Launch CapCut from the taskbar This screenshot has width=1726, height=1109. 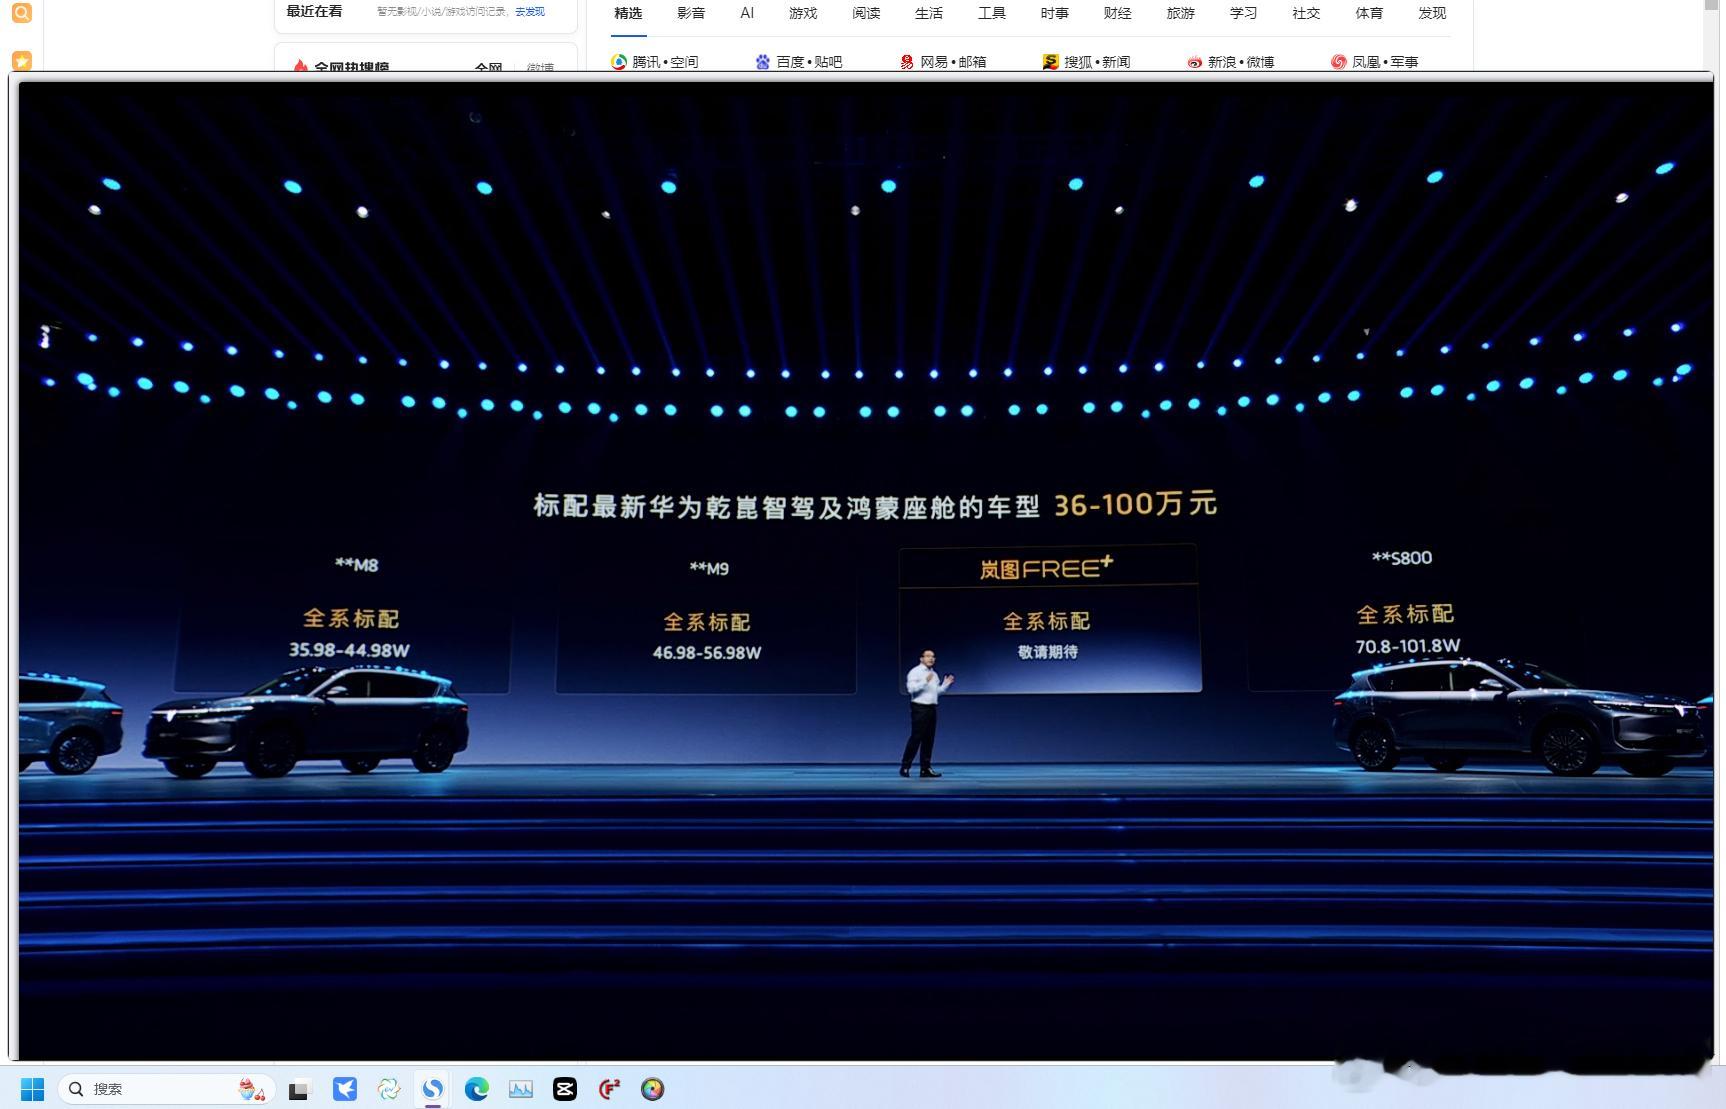tap(565, 1089)
